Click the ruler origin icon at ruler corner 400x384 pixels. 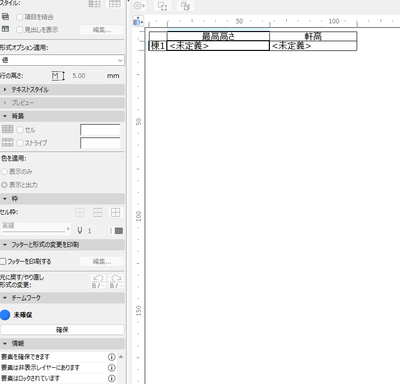click(138, 21)
